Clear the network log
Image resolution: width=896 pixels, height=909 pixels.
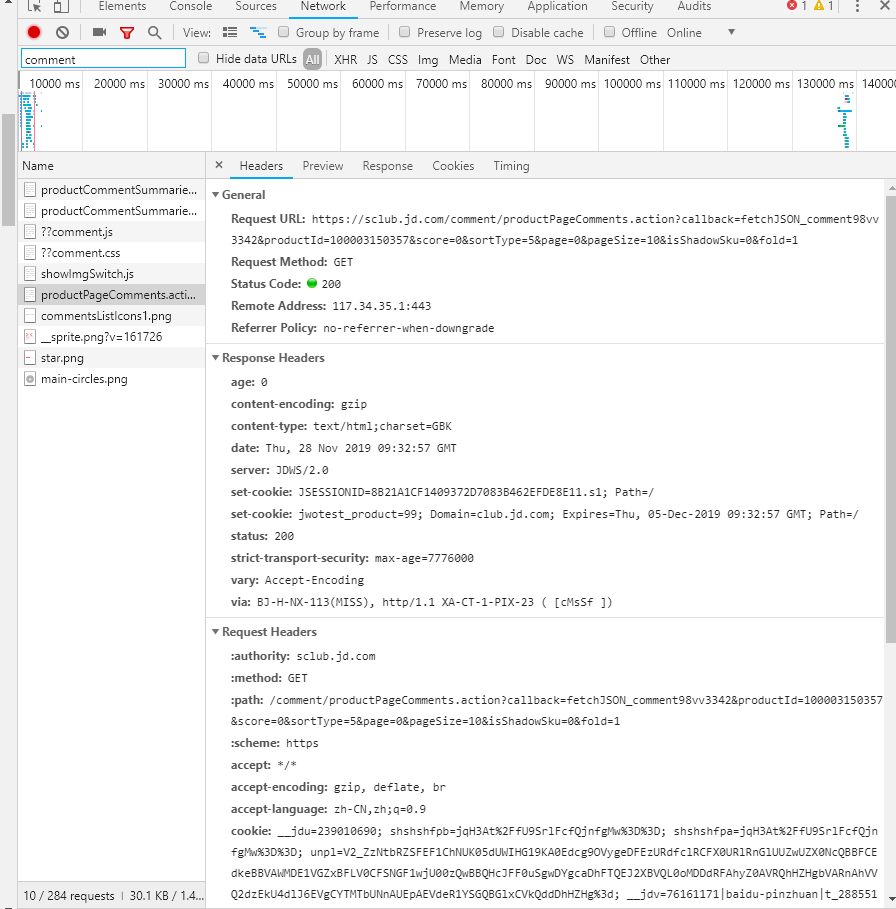click(63, 32)
